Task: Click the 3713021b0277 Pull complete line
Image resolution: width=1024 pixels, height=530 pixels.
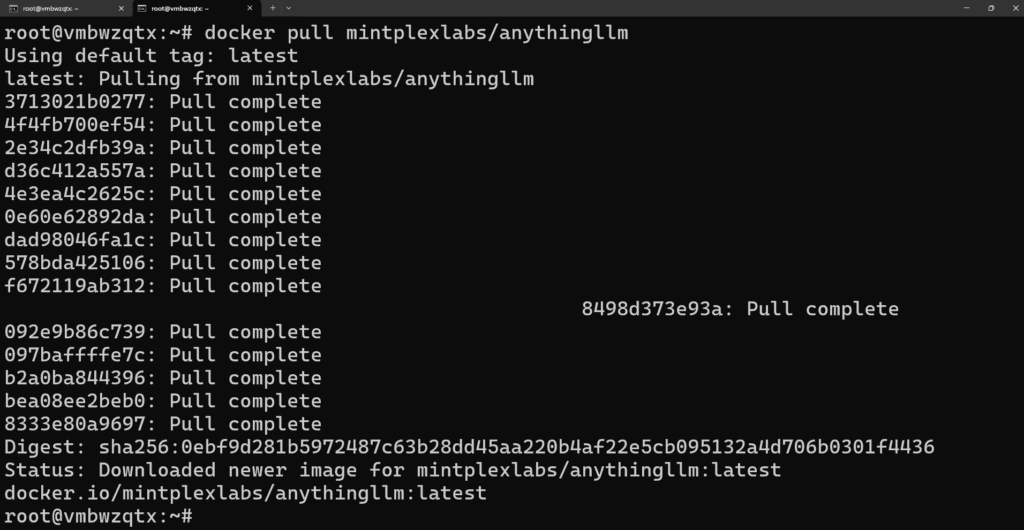Action: coord(163,102)
